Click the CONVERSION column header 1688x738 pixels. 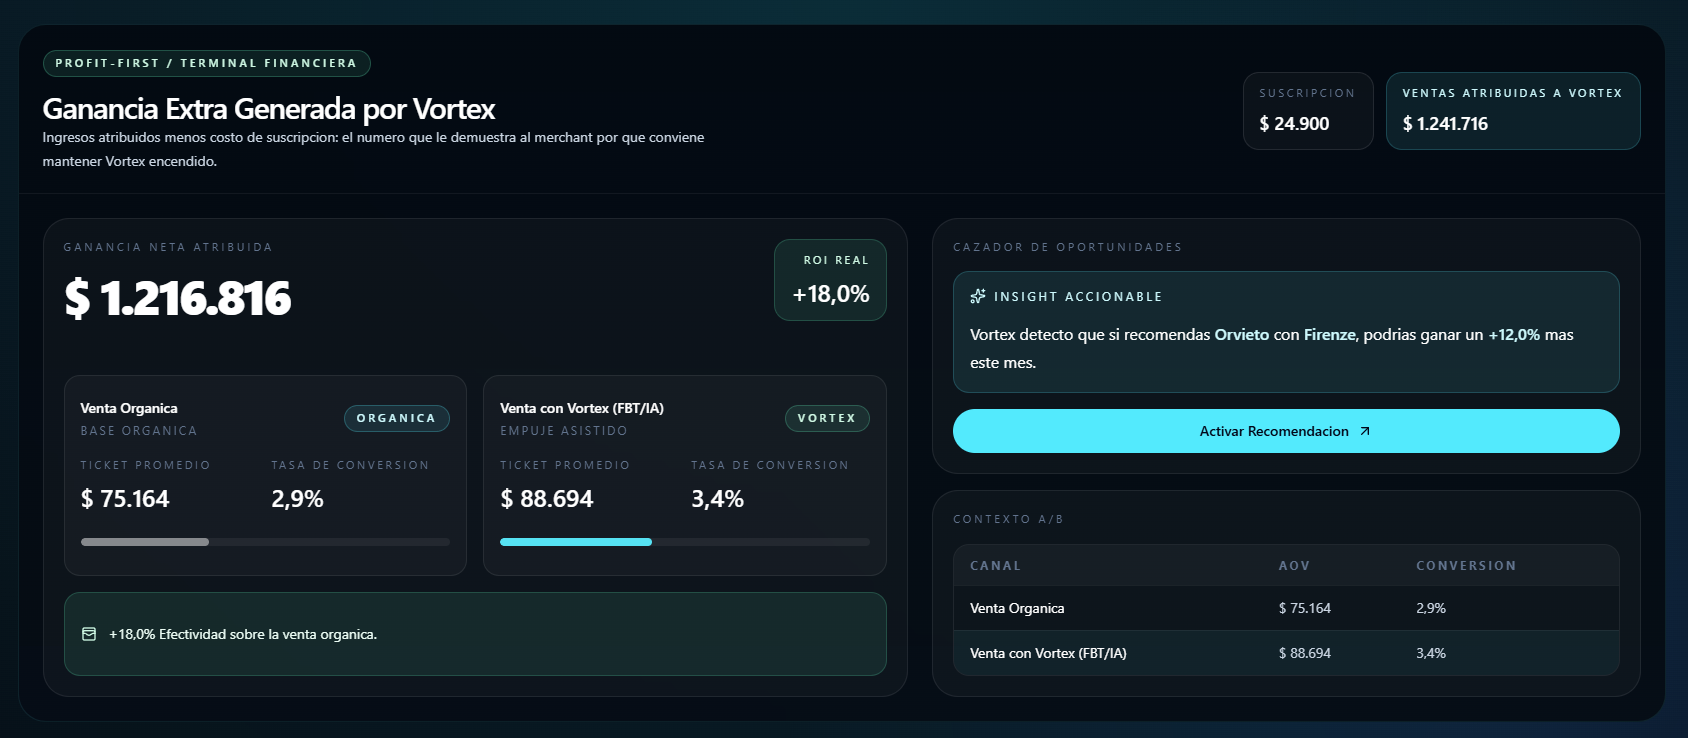click(1466, 566)
